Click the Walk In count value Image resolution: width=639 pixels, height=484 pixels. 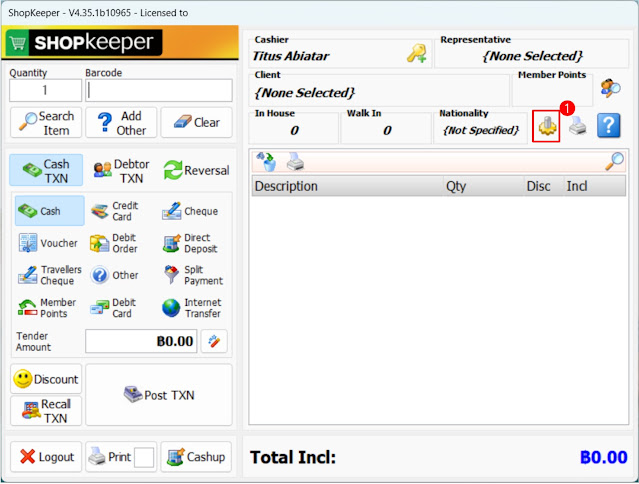387,130
